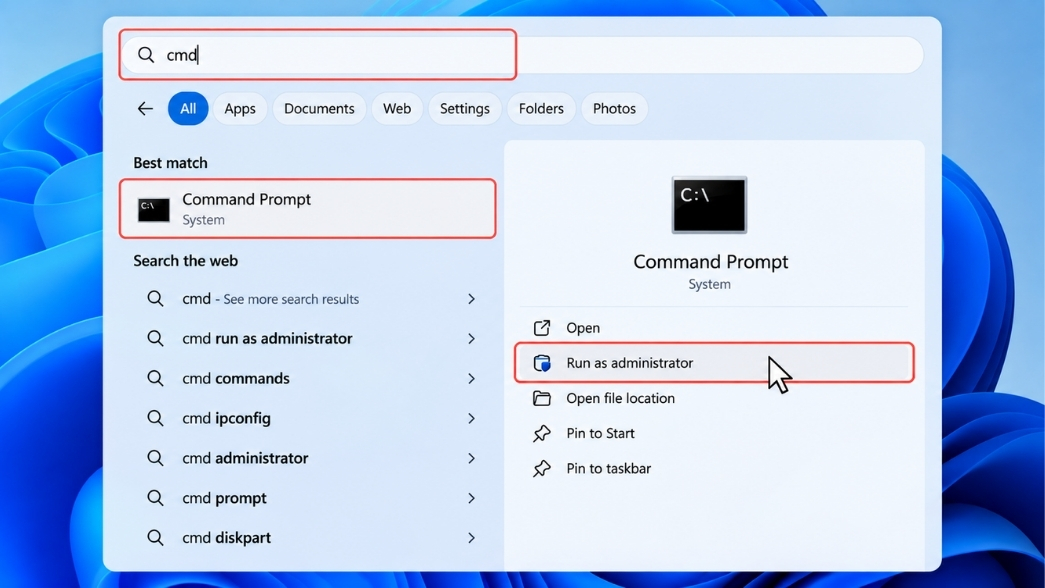Switch to the Apps filter tab

tap(240, 109)
